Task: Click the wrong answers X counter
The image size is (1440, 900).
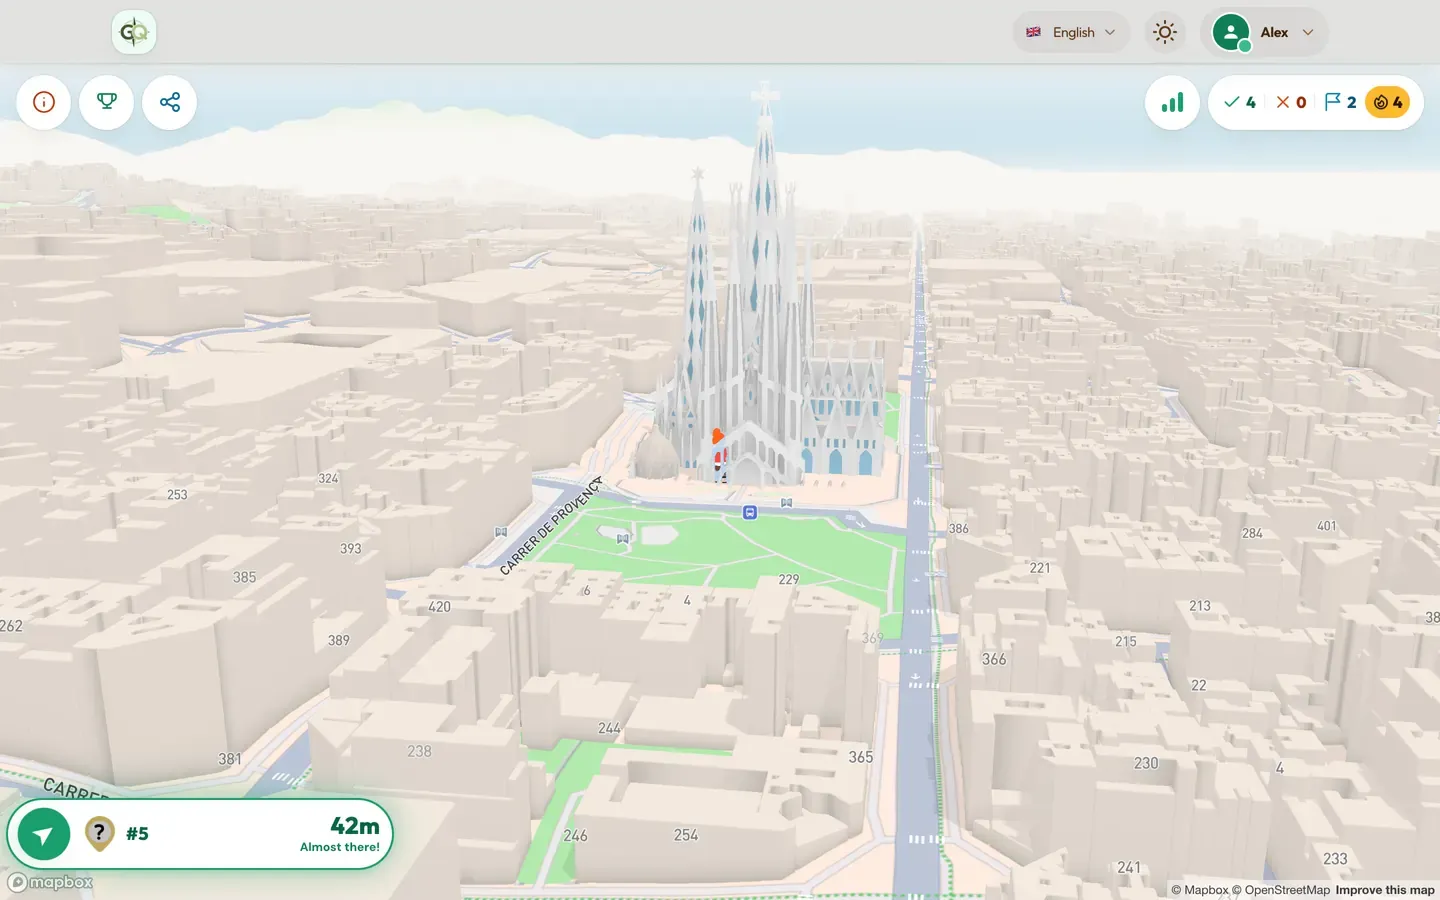Action: pos(1291,102)
